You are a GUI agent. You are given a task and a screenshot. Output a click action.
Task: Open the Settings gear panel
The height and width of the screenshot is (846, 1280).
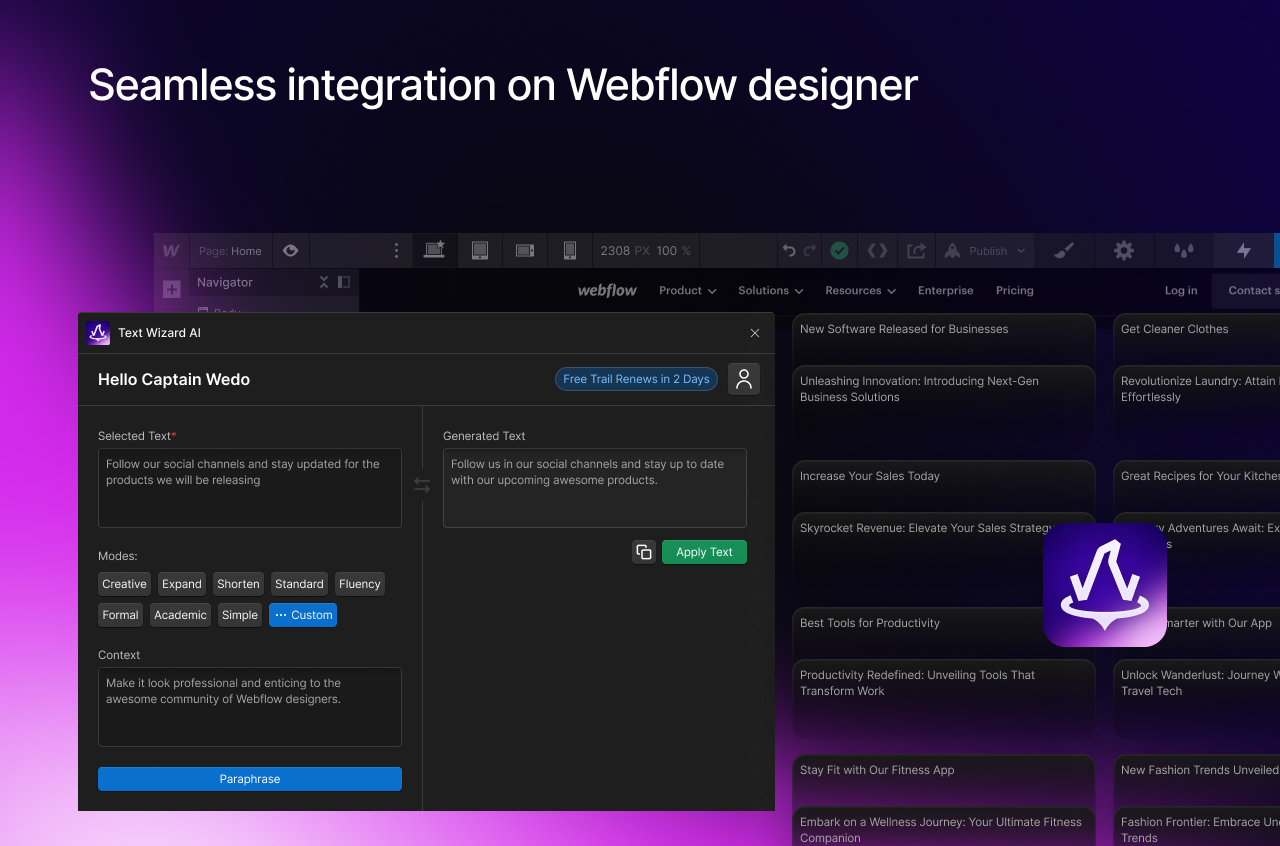pyautogui.click(x=1124, y=250)
